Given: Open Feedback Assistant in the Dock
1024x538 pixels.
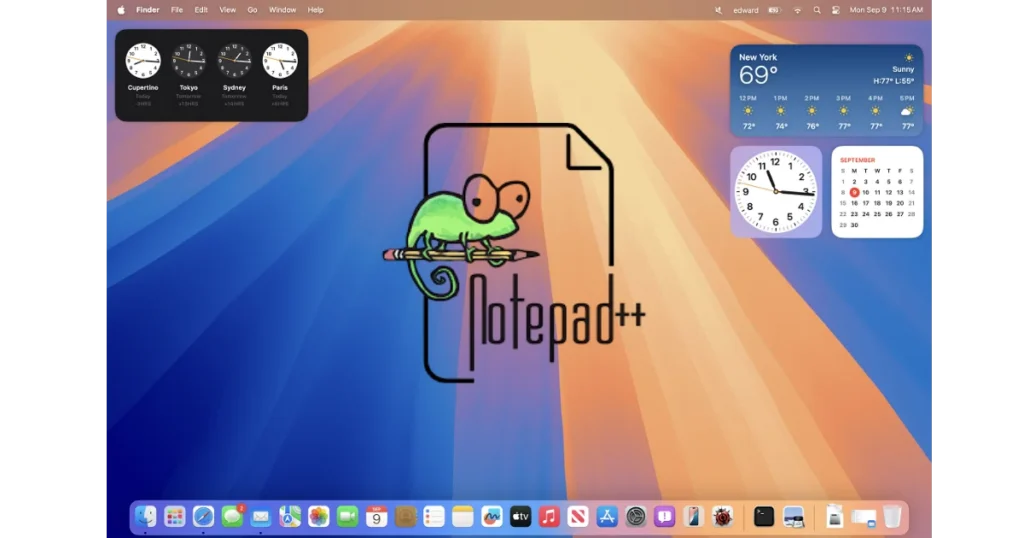Looking at the screenshot, I should (664, 517).
